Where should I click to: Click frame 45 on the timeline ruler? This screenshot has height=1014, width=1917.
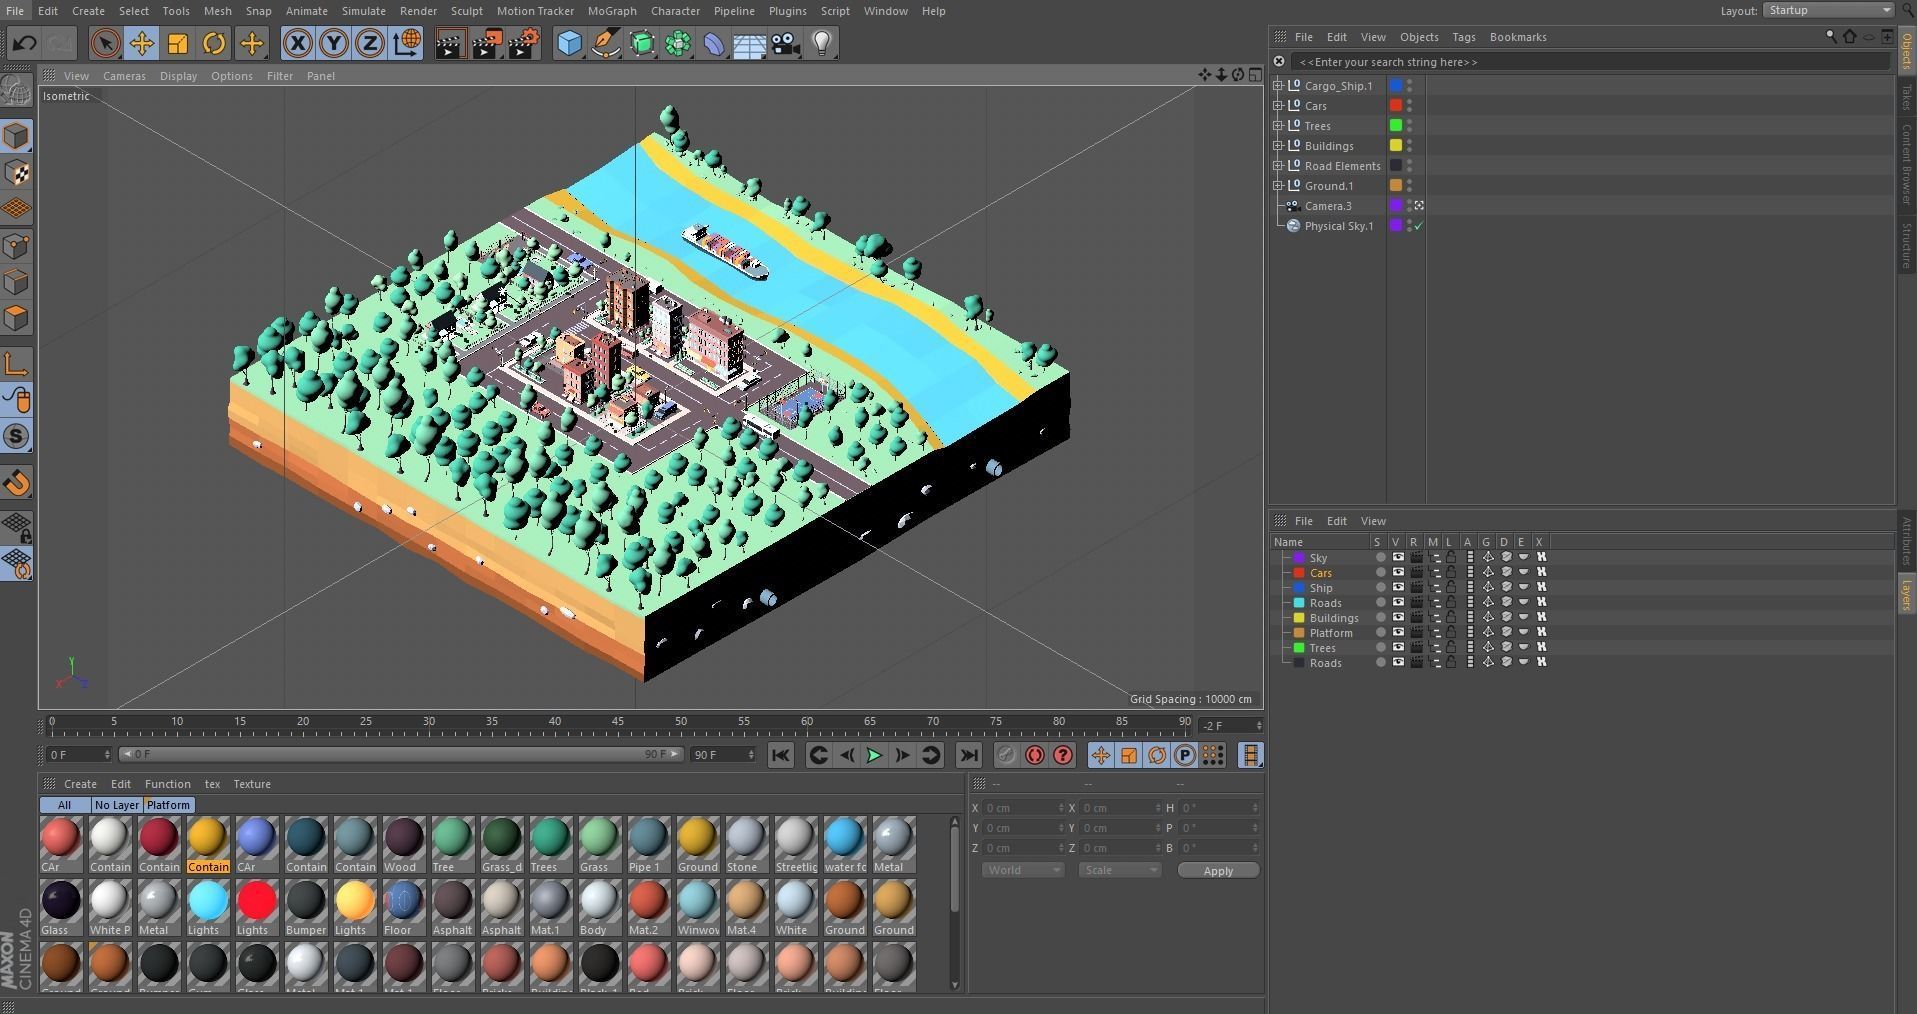tap(618, 722)
